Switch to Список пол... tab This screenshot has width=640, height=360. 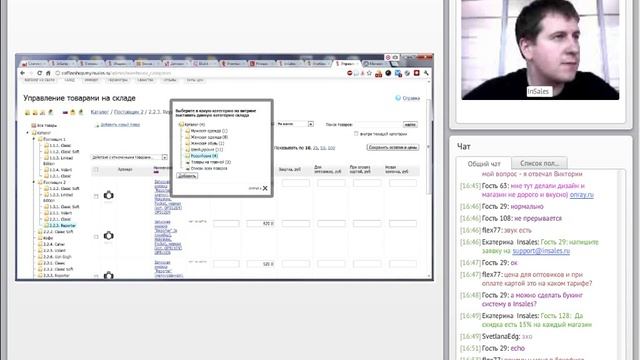tap(539, 163)
